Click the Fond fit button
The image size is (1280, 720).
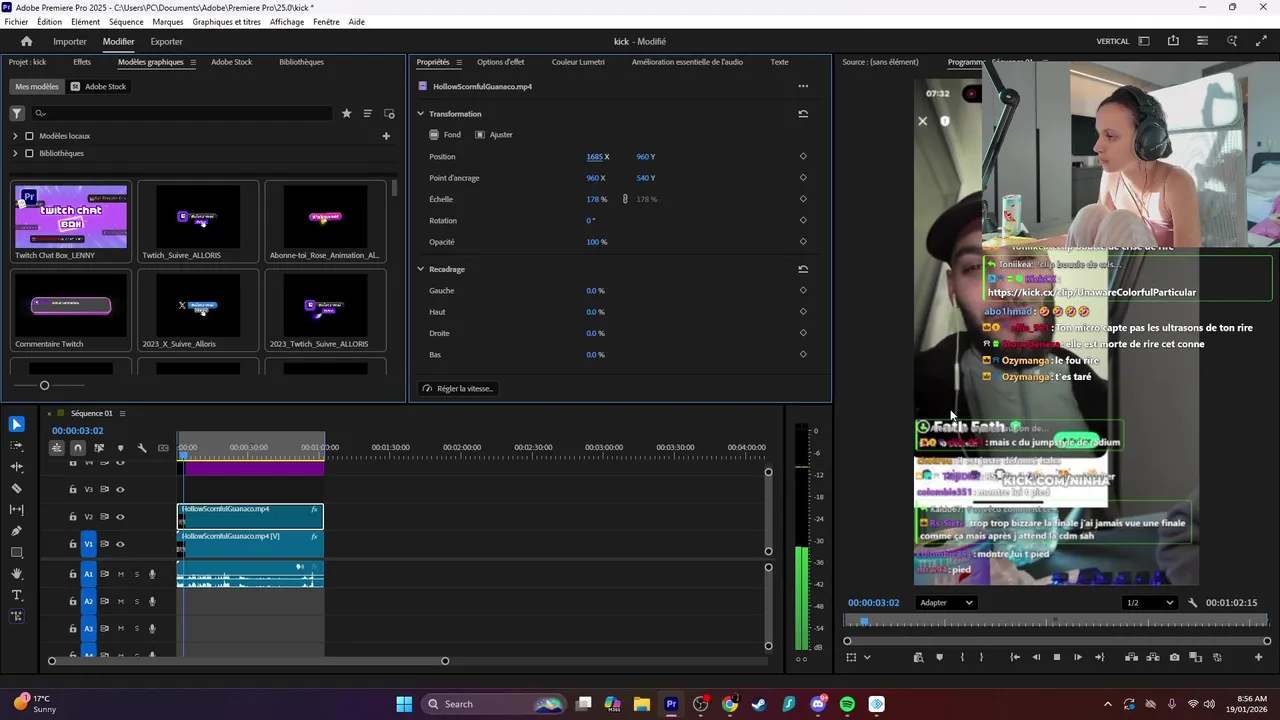[x=445, y=135]
